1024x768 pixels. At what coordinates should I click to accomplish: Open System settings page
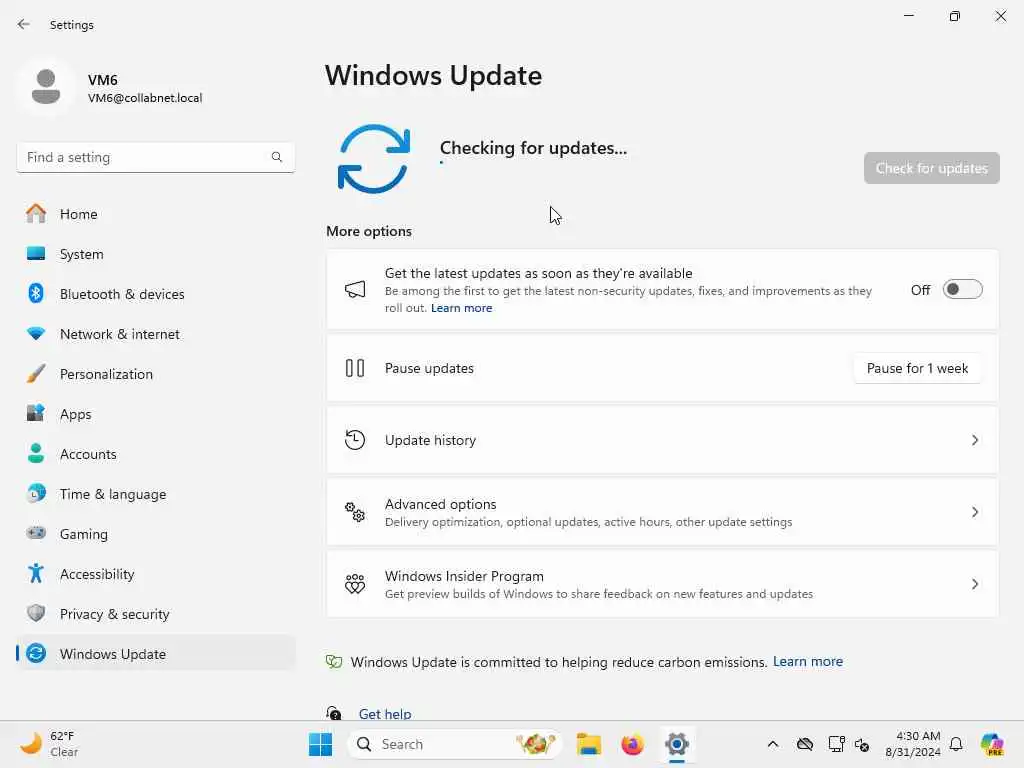click(155, 254)
